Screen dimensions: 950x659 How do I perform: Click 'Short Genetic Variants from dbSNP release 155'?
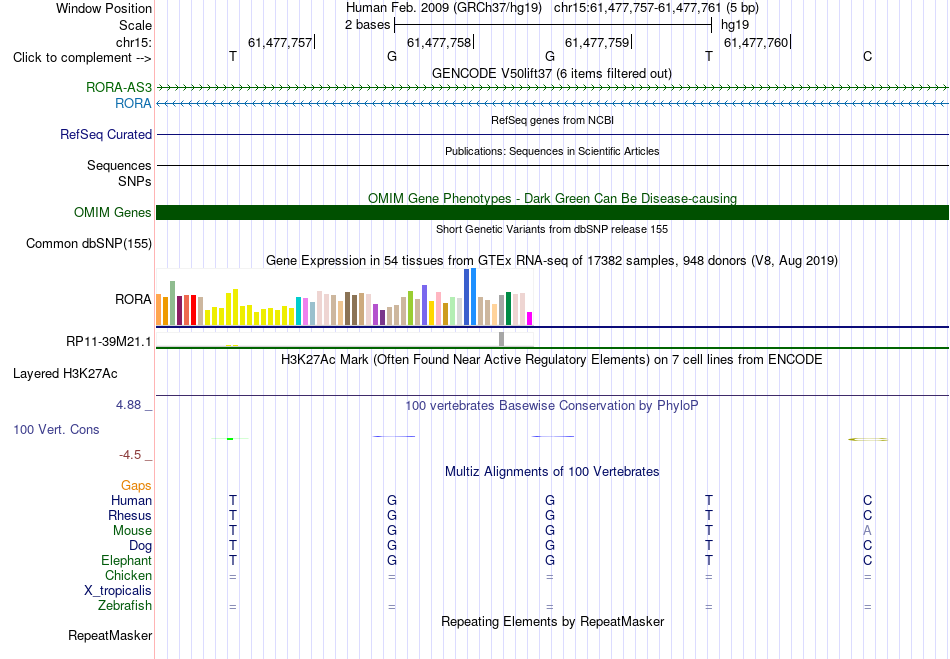point(552,229)
